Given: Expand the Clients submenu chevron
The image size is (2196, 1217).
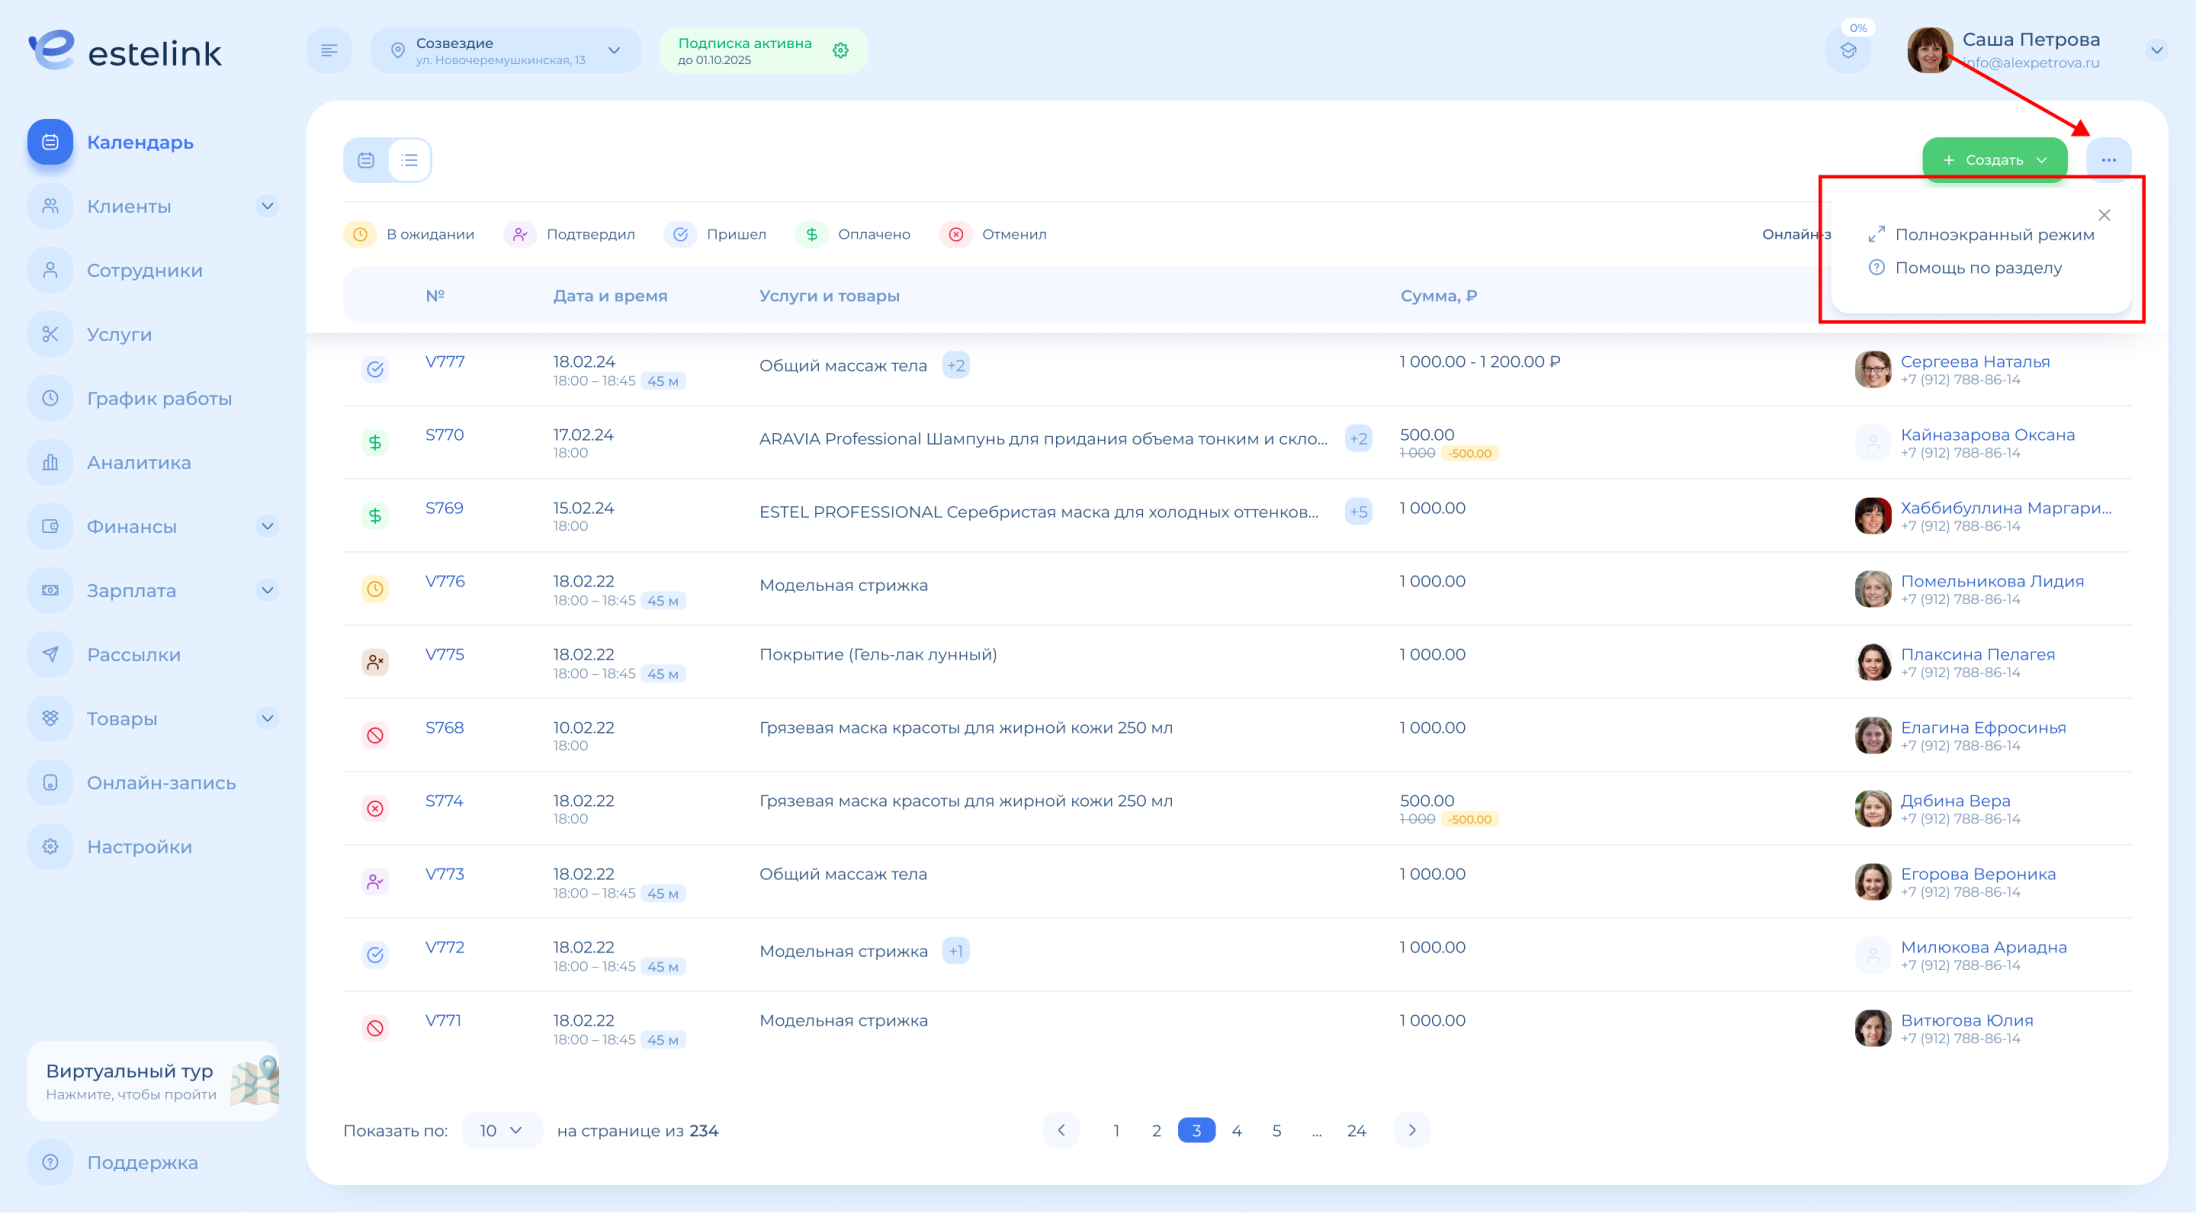Looking at the screenshot, I should pos(267,206).
